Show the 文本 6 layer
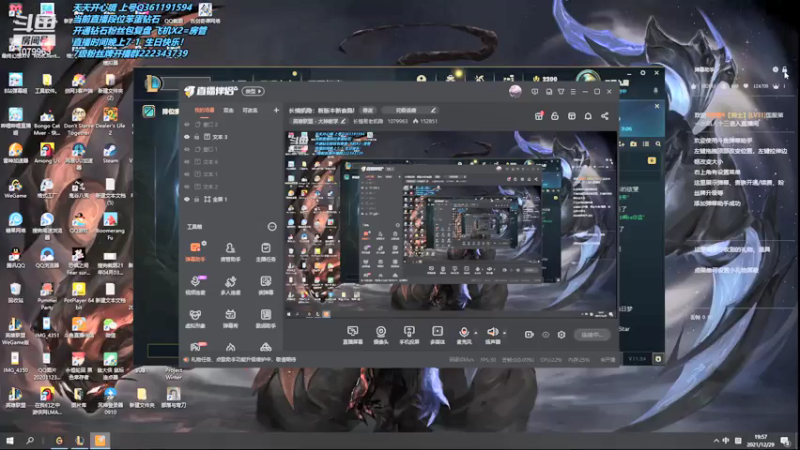Image resolution: width=800 pixels, height=450 pixels. point(187,162)
